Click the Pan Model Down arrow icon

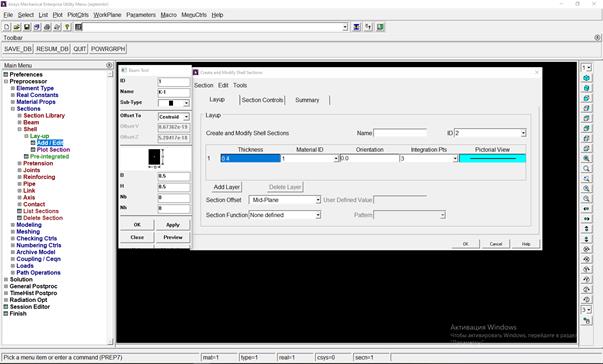586,239
